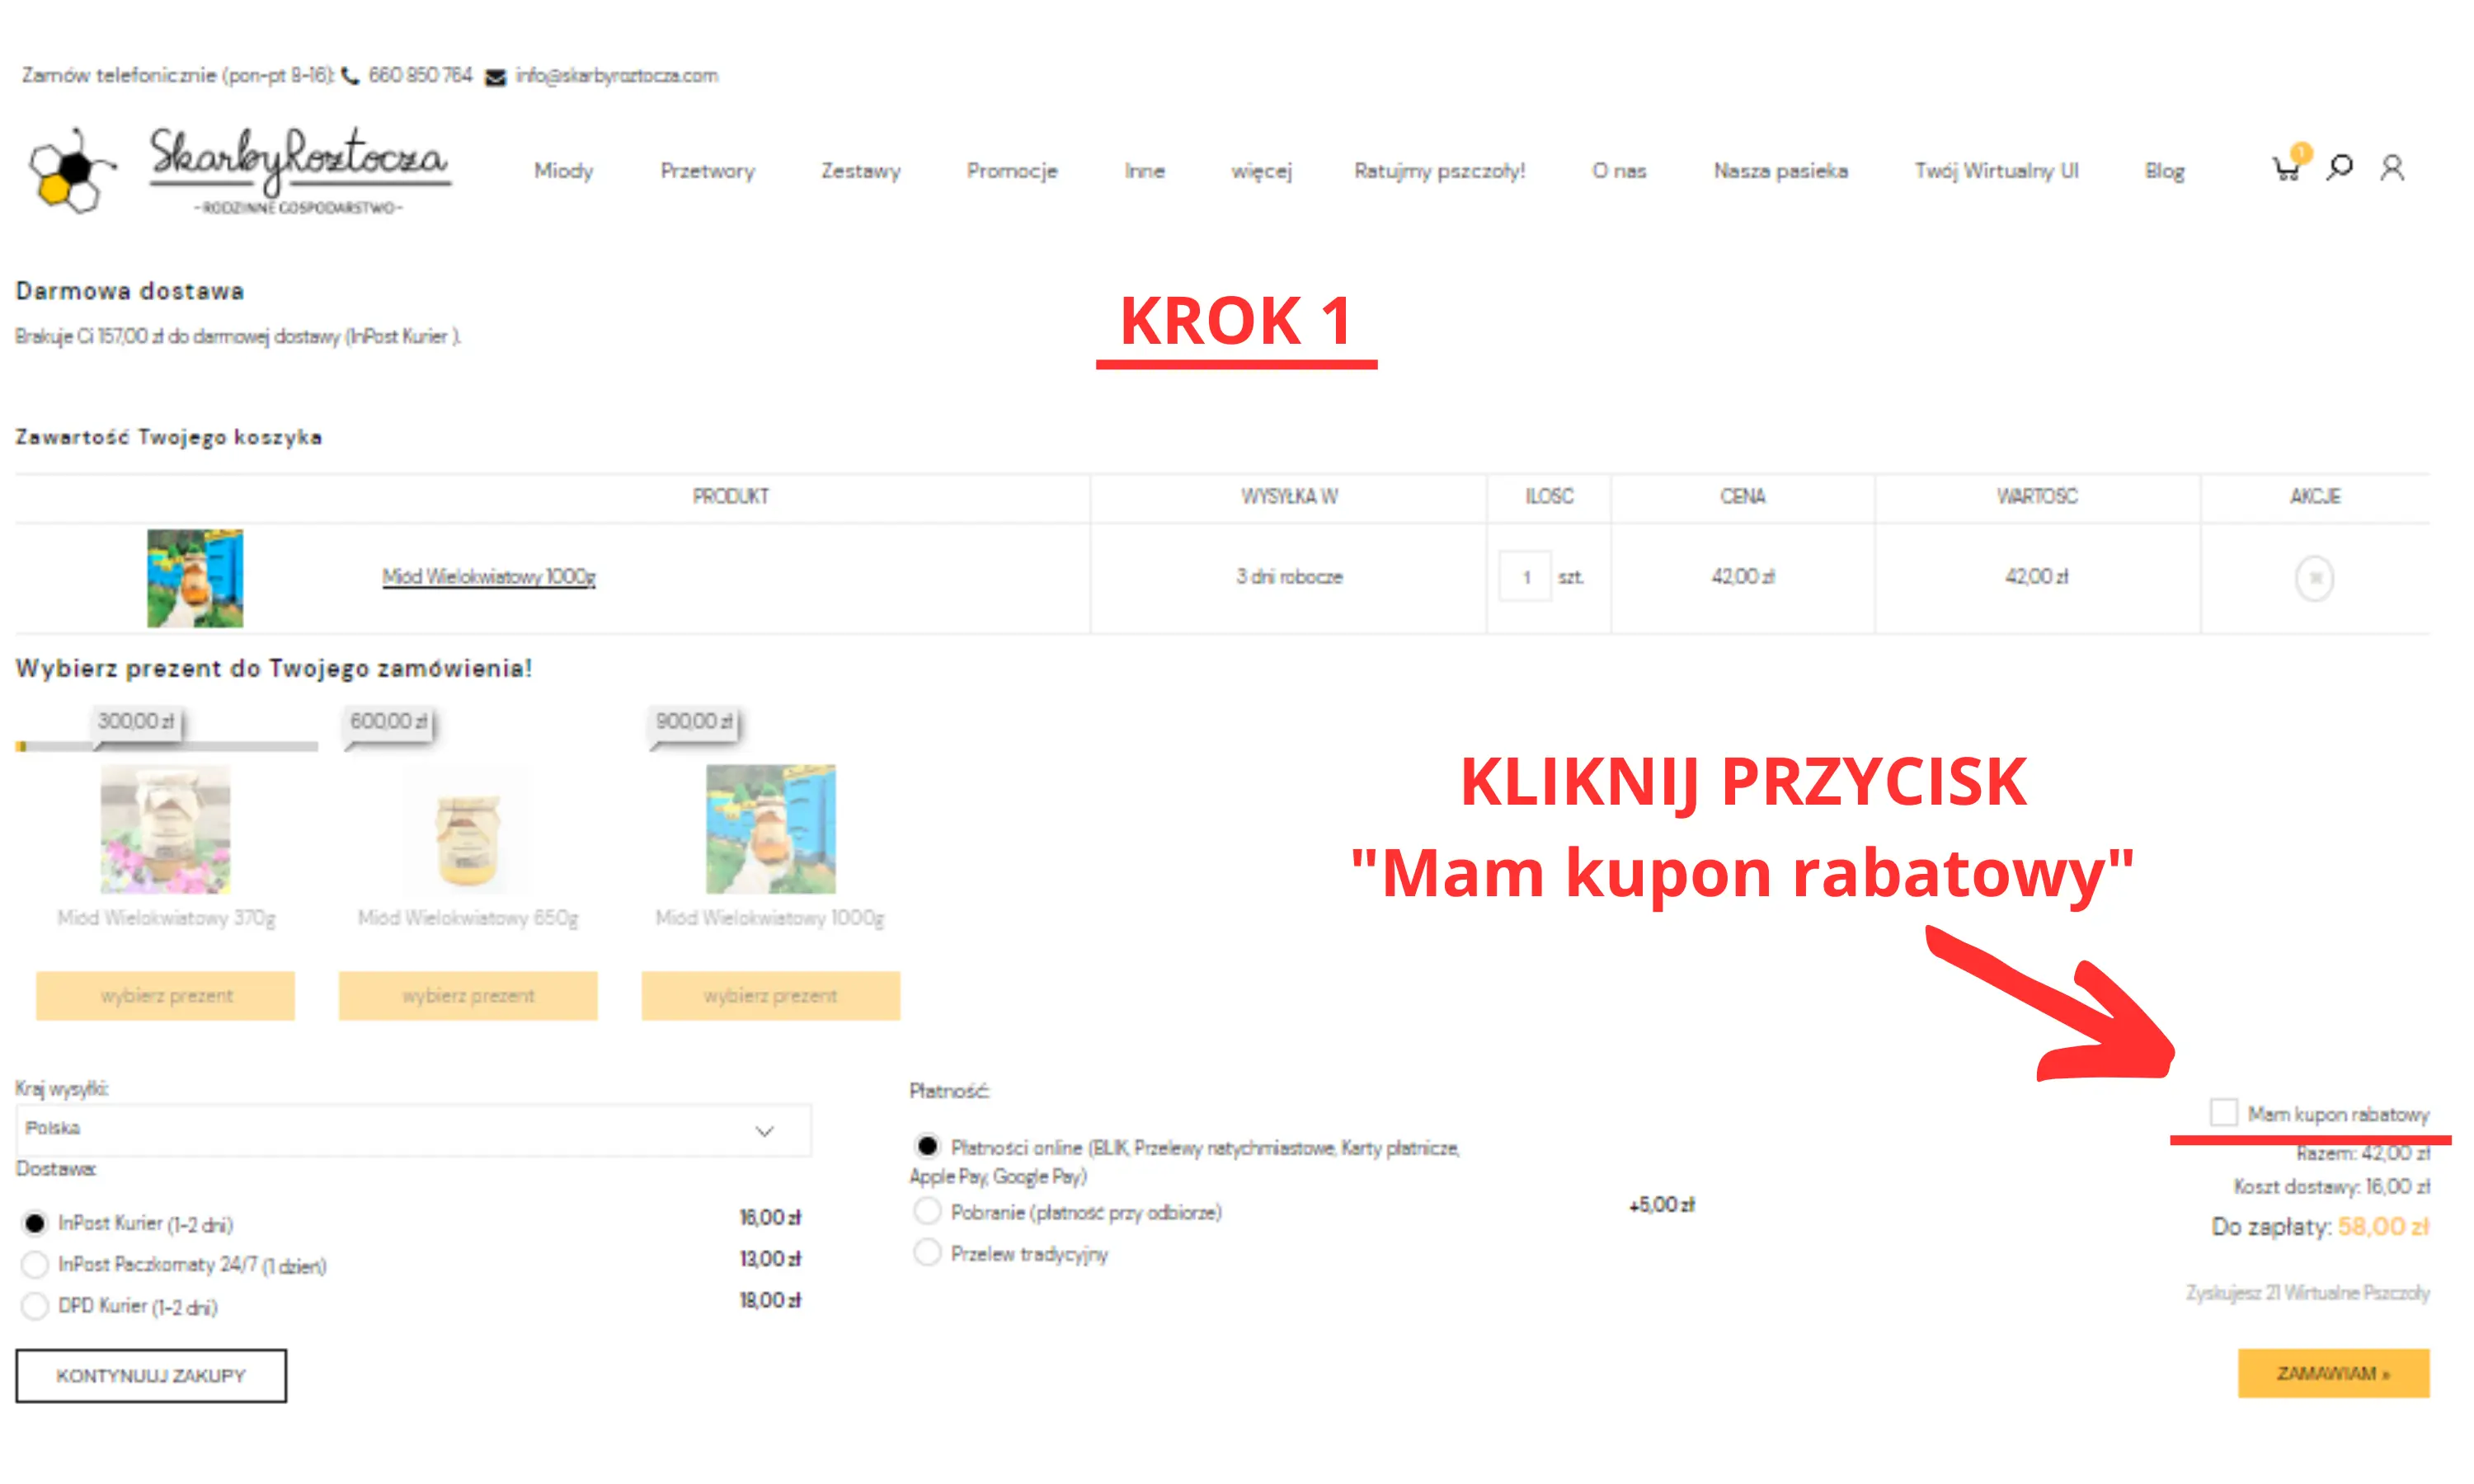Viewport: 2474px width, 1484px height.
Task: Click the cart product thumbnail image
Action: (x=195, y=578)
